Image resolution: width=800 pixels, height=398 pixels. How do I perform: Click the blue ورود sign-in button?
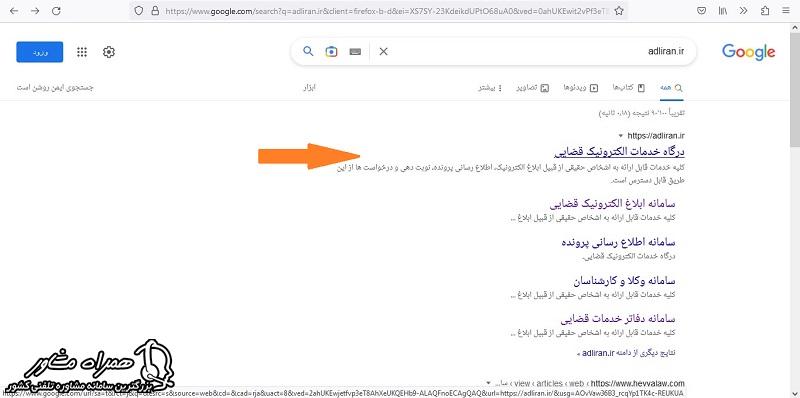[40, 52]
